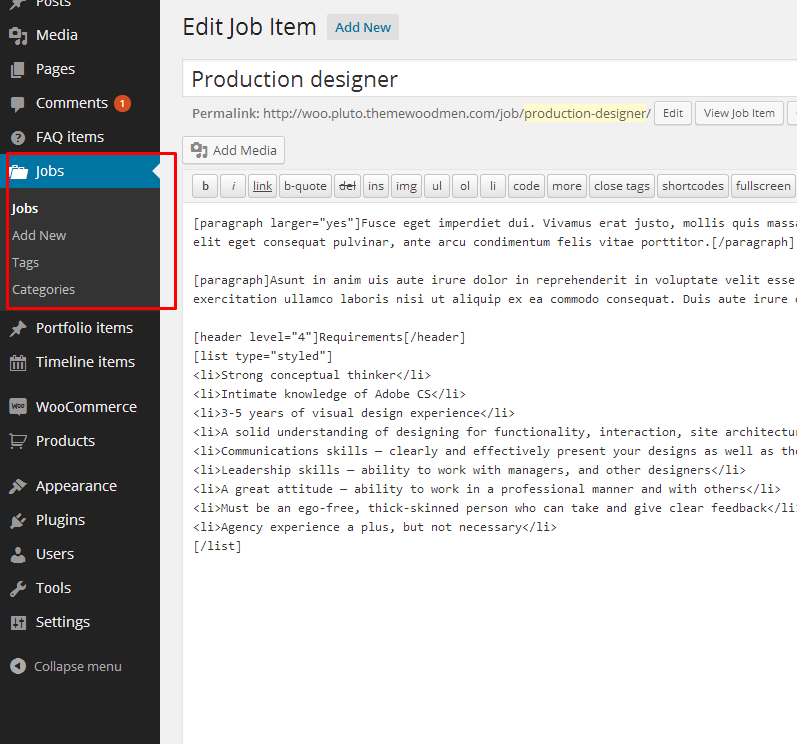
Task: Open Timeline items menu
Action: (x=85, y=362)
